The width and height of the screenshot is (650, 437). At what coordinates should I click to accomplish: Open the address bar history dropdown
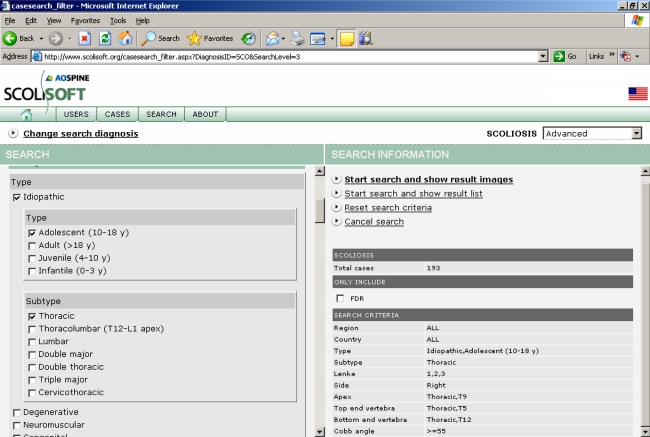[x=543, y=56]
